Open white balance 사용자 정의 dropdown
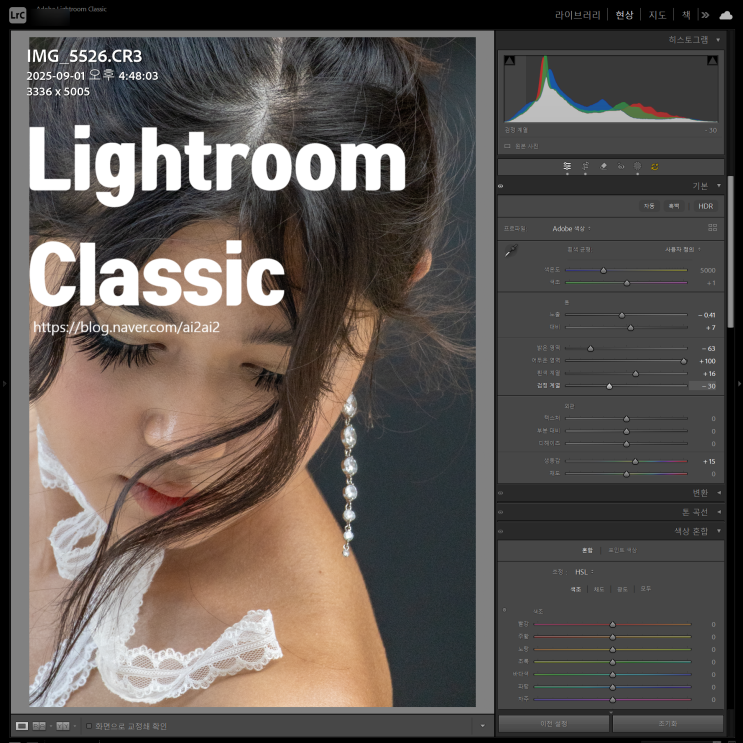 pos(682,249)
